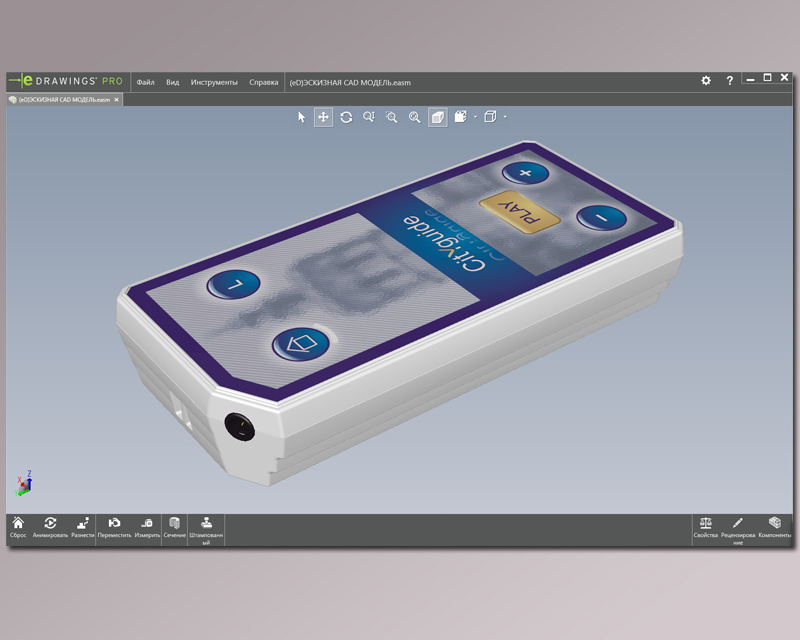The height and width of the screenshot is (640, 800).
Task: Open the Инструменты menu
Action: [214, 82]
